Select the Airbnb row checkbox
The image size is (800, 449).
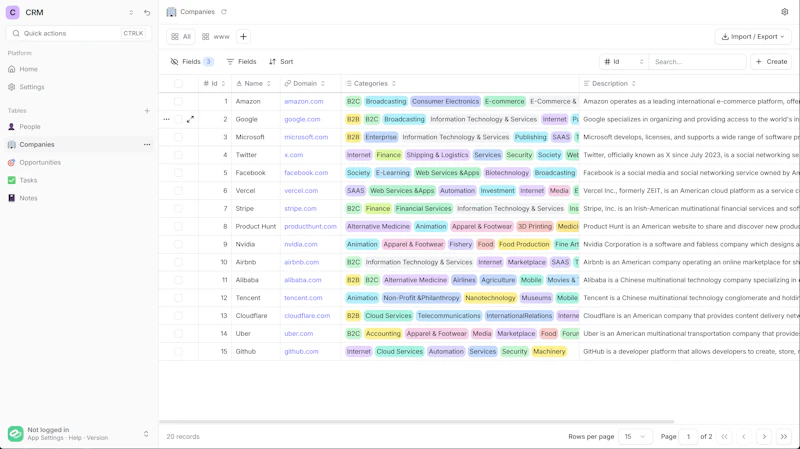click(178, 262)
